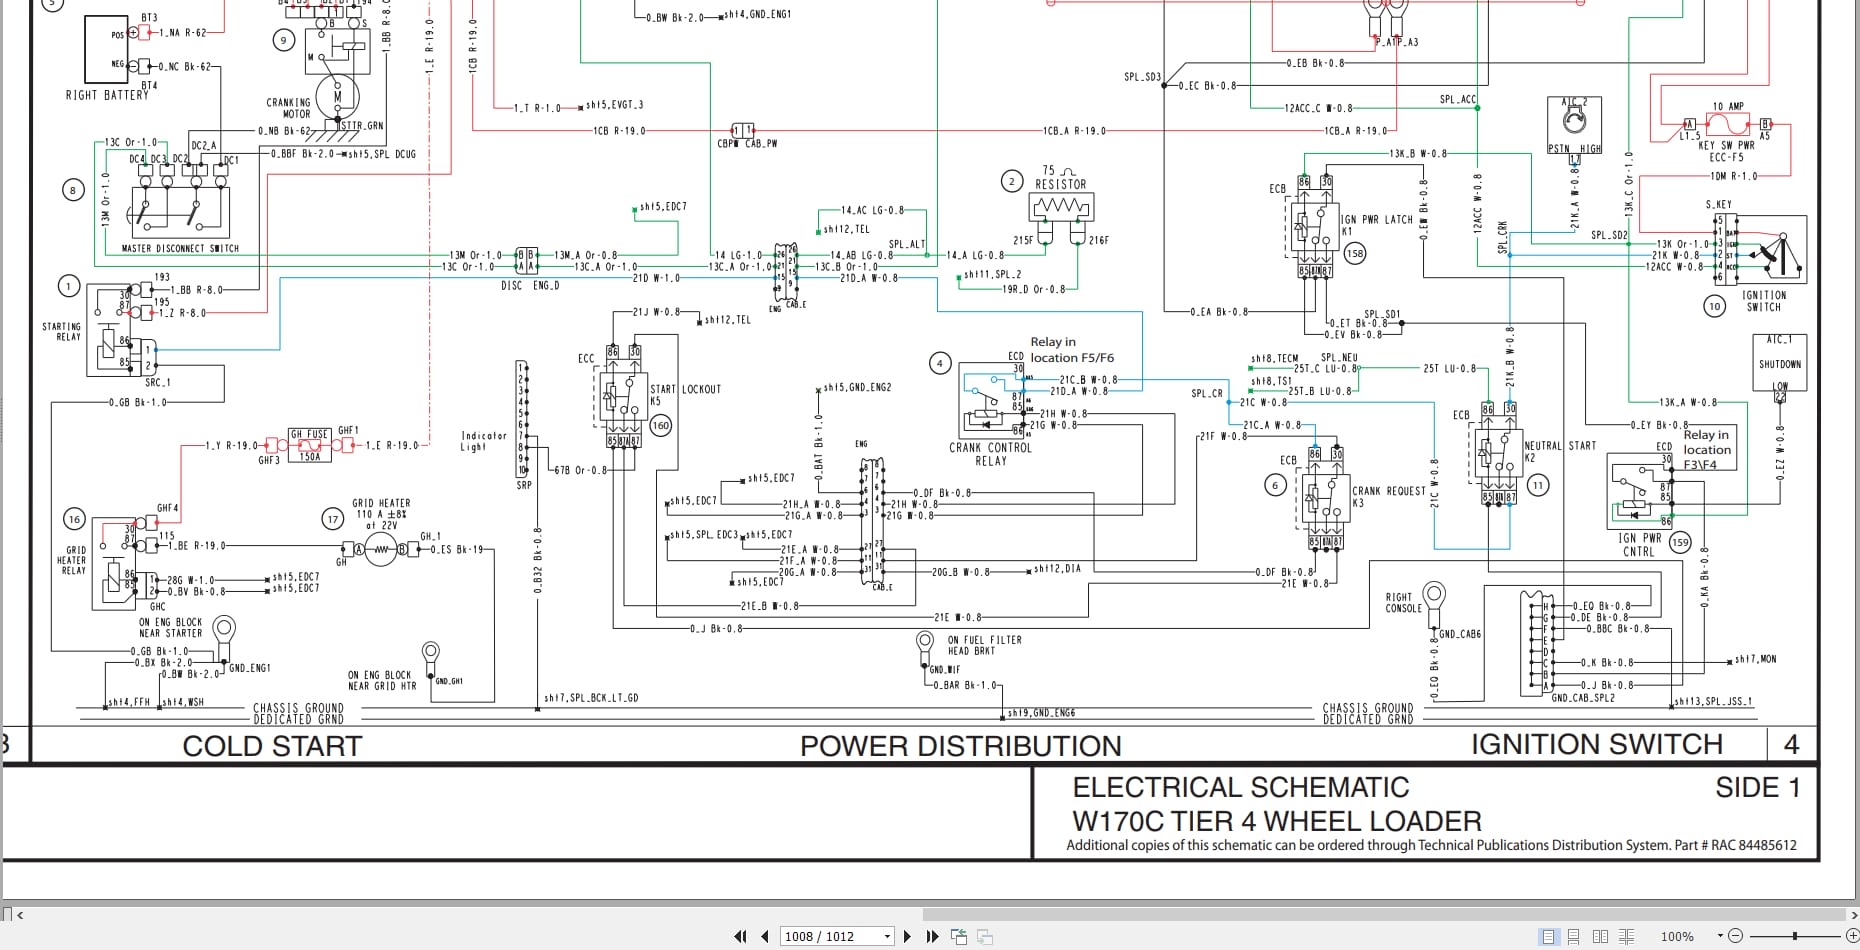Click the SHUTDOWN LOW label

[1780, 374]
